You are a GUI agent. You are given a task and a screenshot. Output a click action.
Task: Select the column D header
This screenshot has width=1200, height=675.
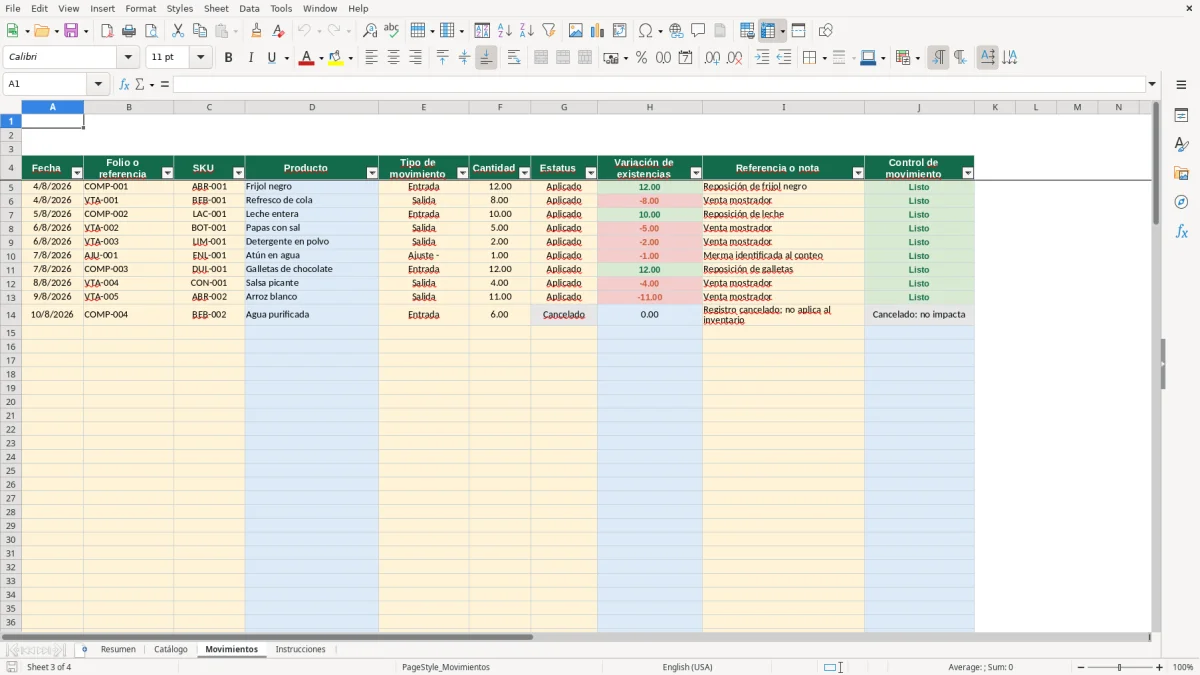click(311, 107)
